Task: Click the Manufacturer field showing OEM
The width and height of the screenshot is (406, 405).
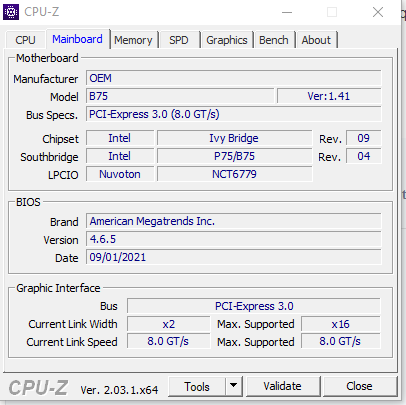Action: click(x=234, y=78)
